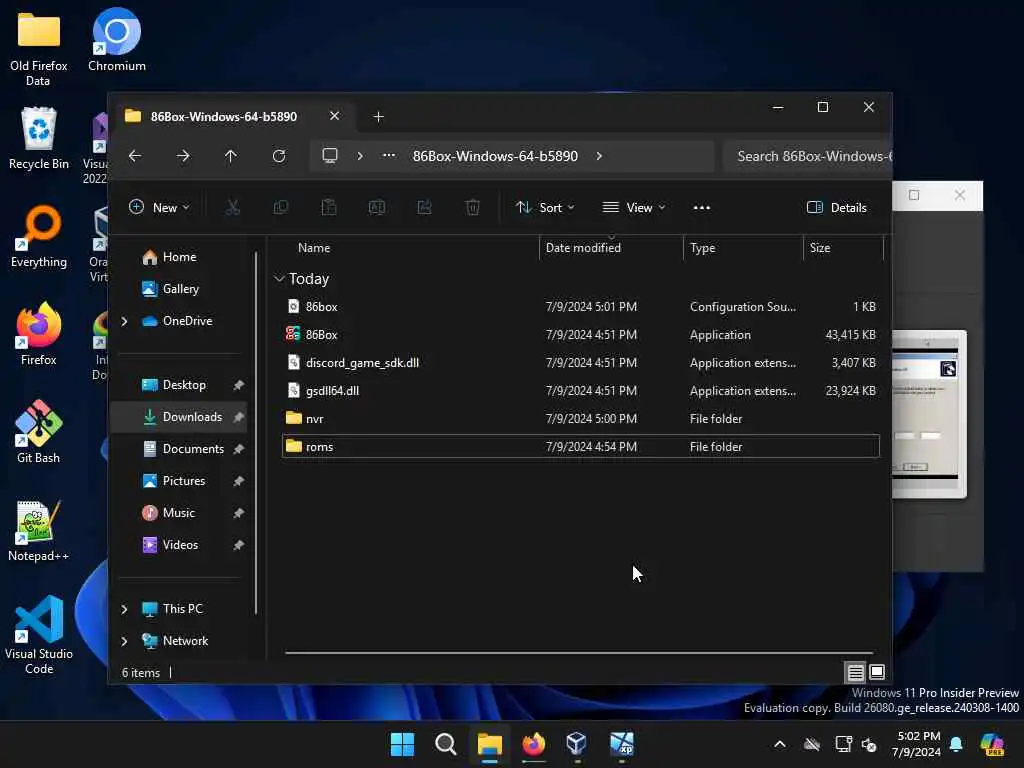1024x768 pixels.
Task: Open VirtualBox from the taskbar
Action: point(577,744)
